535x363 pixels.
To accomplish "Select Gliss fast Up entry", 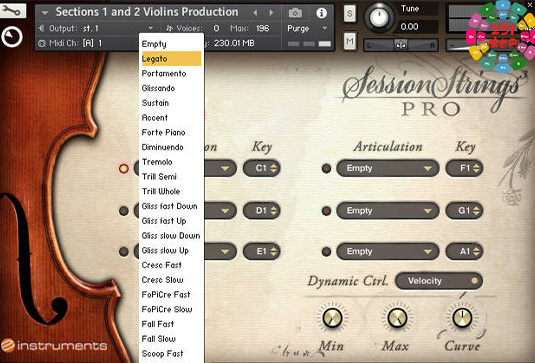I will 171,221.
